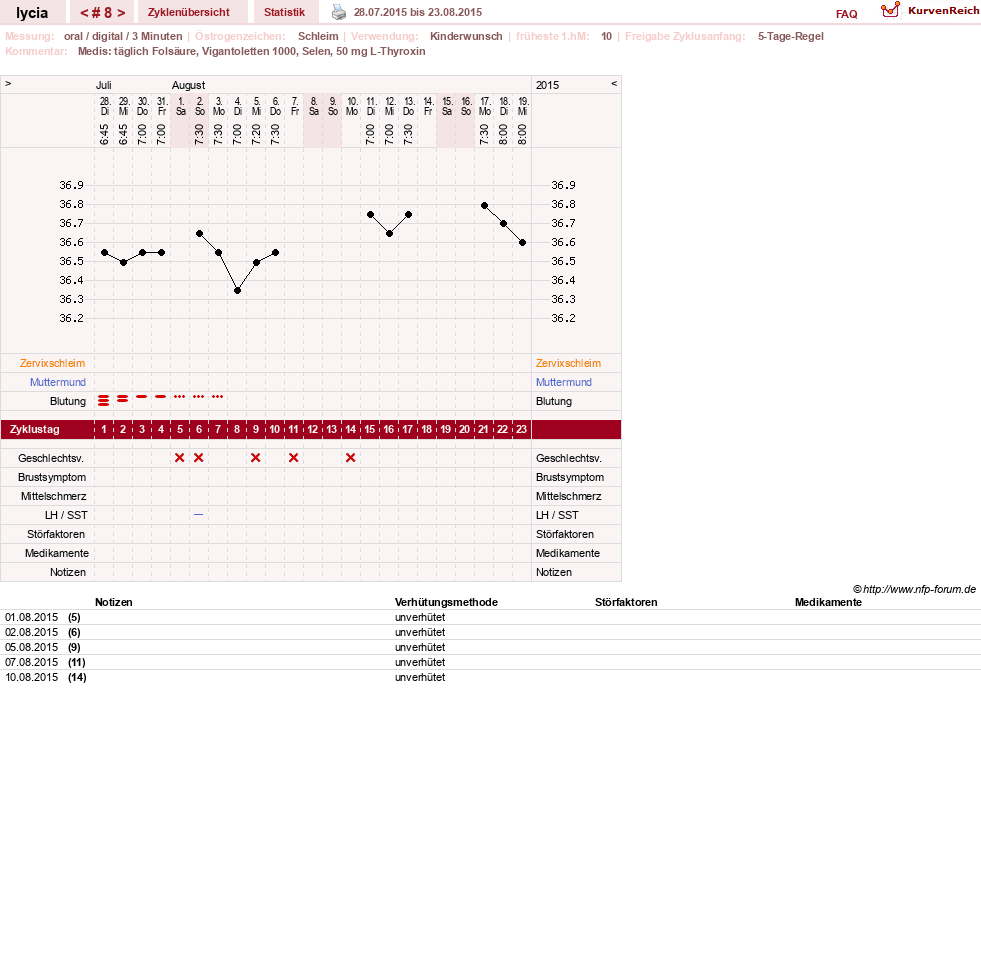Click light bleeding mark on cycle day 3
Screen dimensions: 981x961
tap(141, 397)
